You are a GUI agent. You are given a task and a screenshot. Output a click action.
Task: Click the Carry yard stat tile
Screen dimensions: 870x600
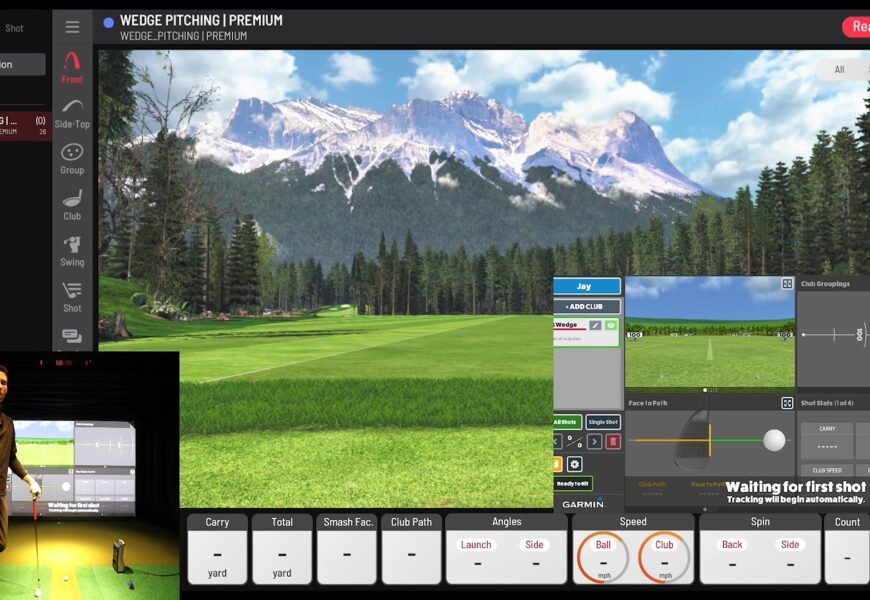(217, 549)
